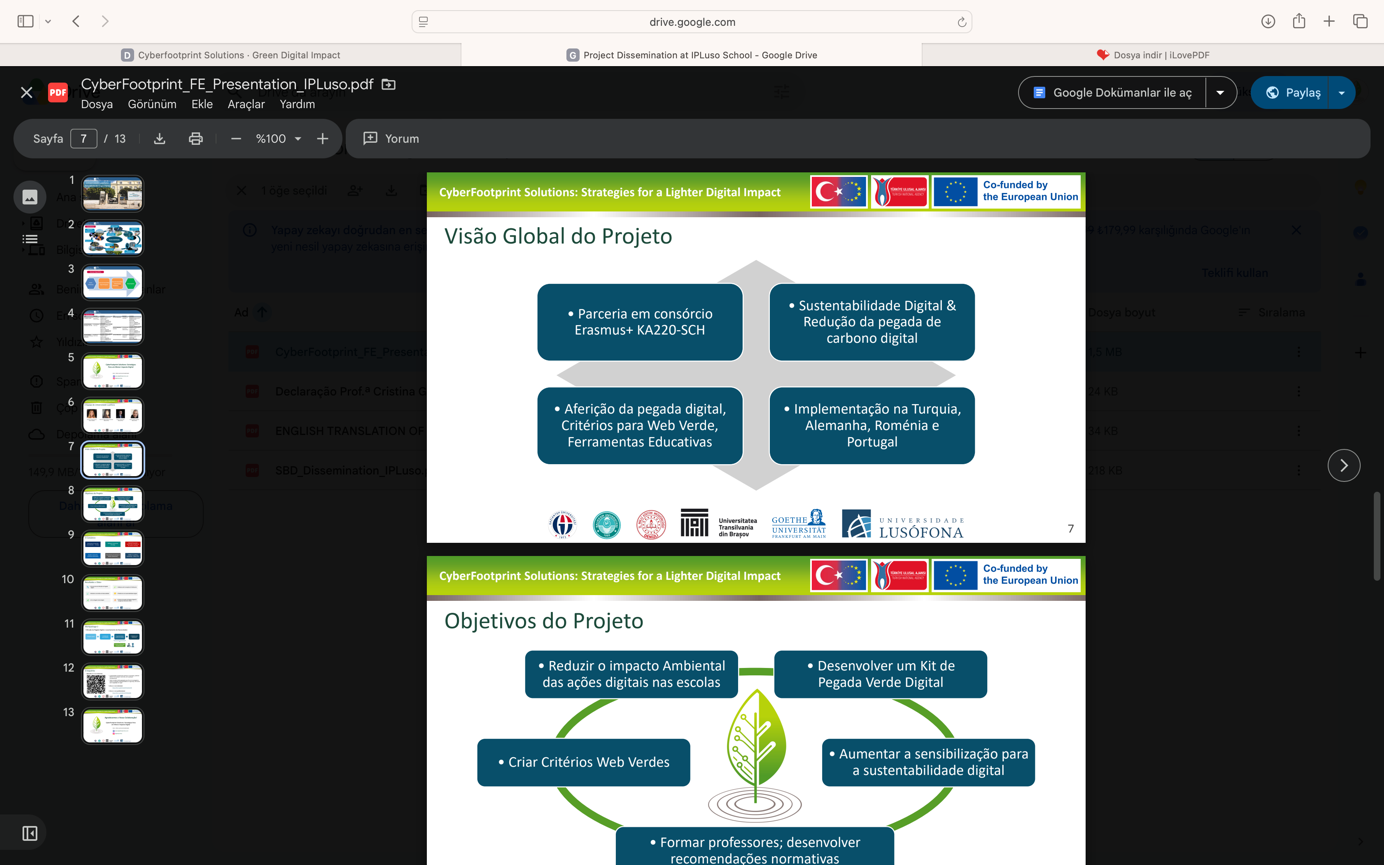This screenshot has width=1384, height=865.
Task: Click the drive.google.com address bar
Action: point(692,22)
